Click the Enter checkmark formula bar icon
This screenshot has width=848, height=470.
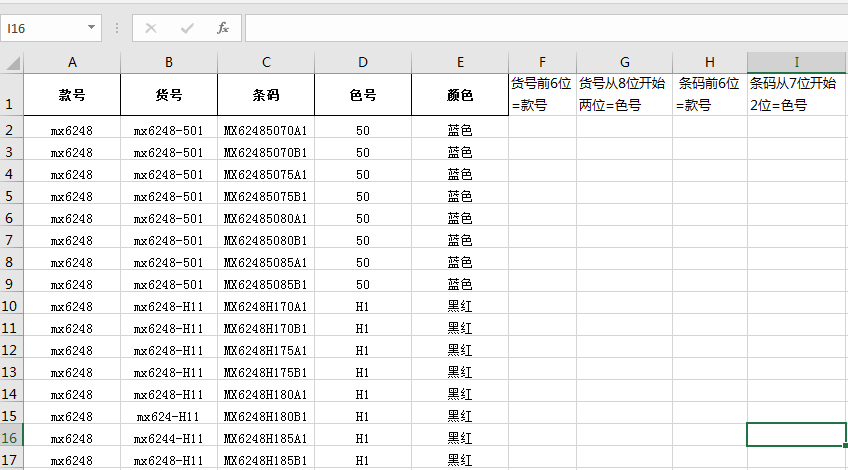click(187, 28)
